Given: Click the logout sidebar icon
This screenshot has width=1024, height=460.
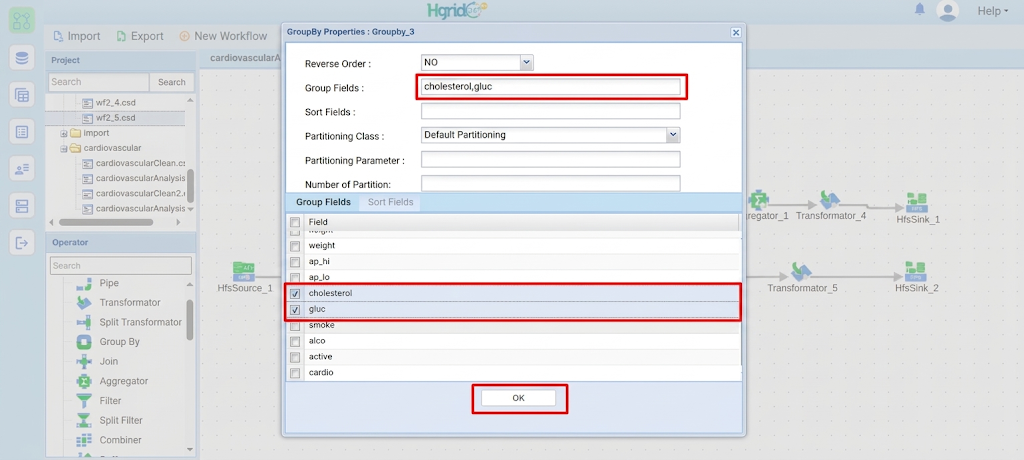Looking at the screenshot, I should [22, 244].
